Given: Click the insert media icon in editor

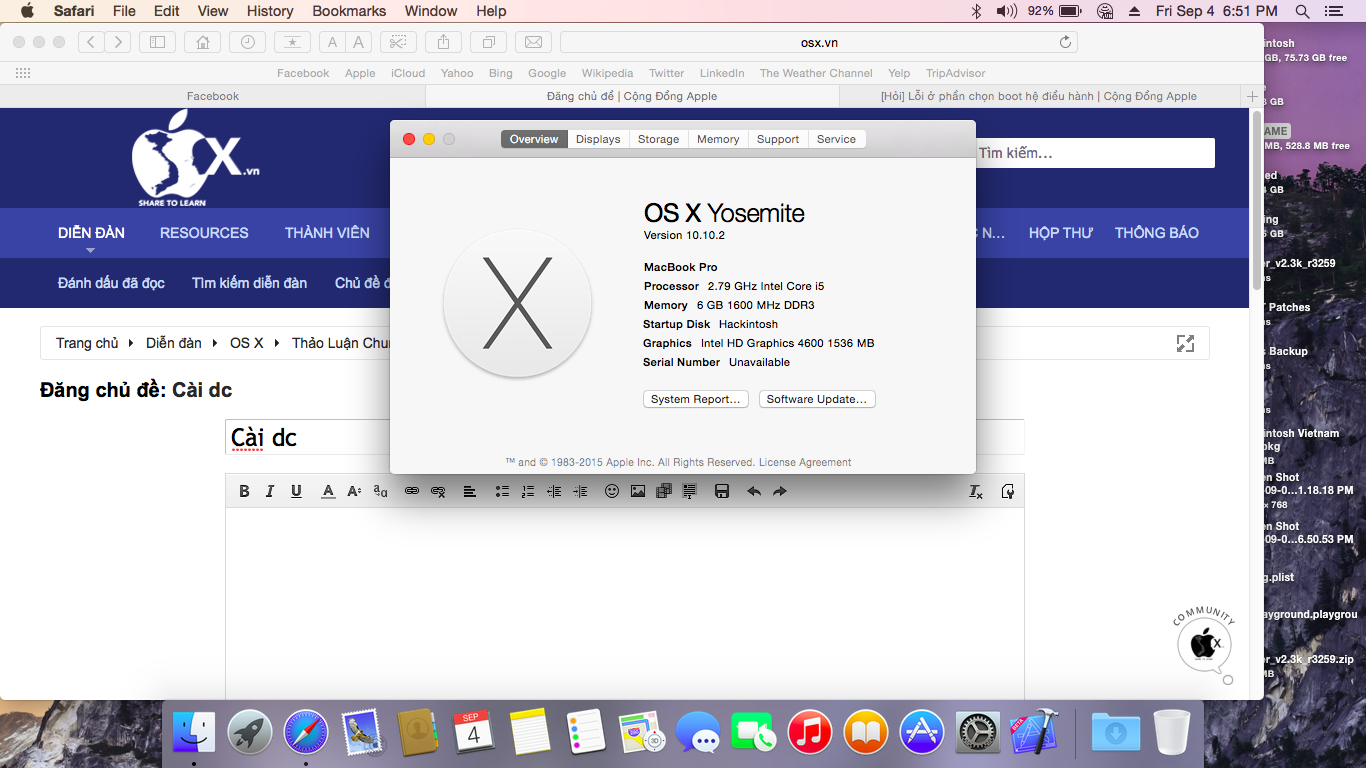Looking at the screenshot, I should (664, 491).
